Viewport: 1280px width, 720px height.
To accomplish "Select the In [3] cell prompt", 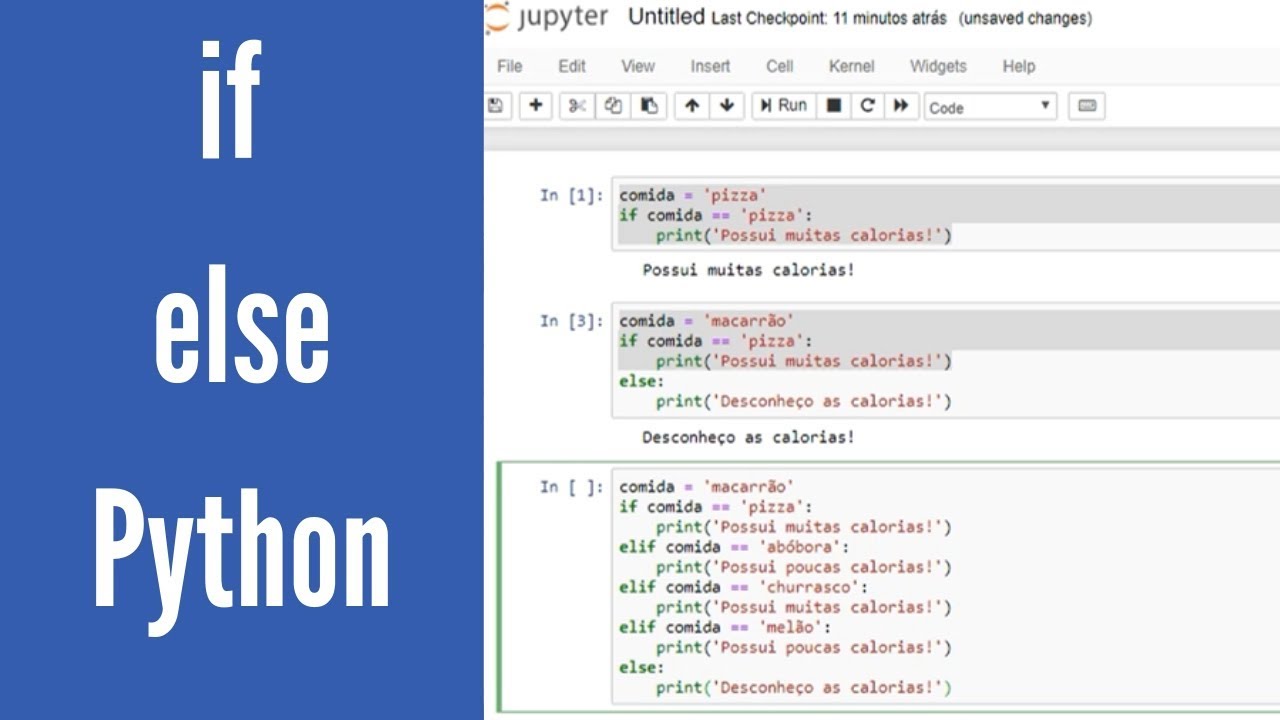I will (572, 321).
